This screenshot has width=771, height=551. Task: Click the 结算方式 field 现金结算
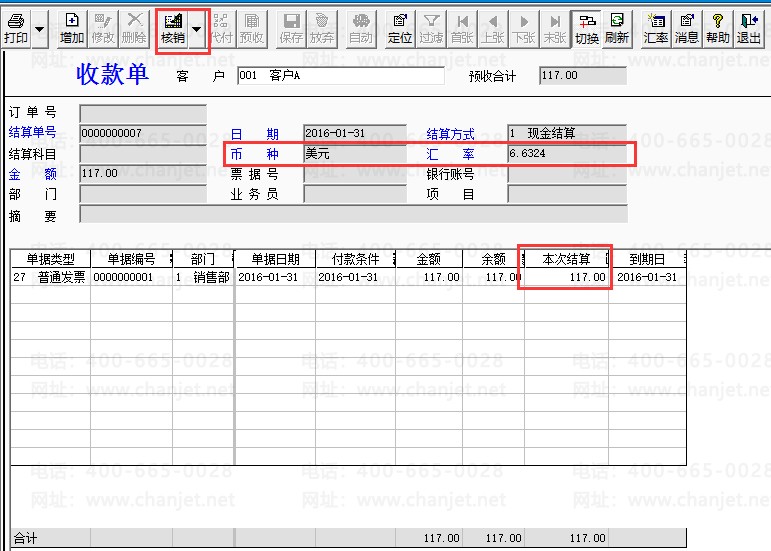pos(567,133)
